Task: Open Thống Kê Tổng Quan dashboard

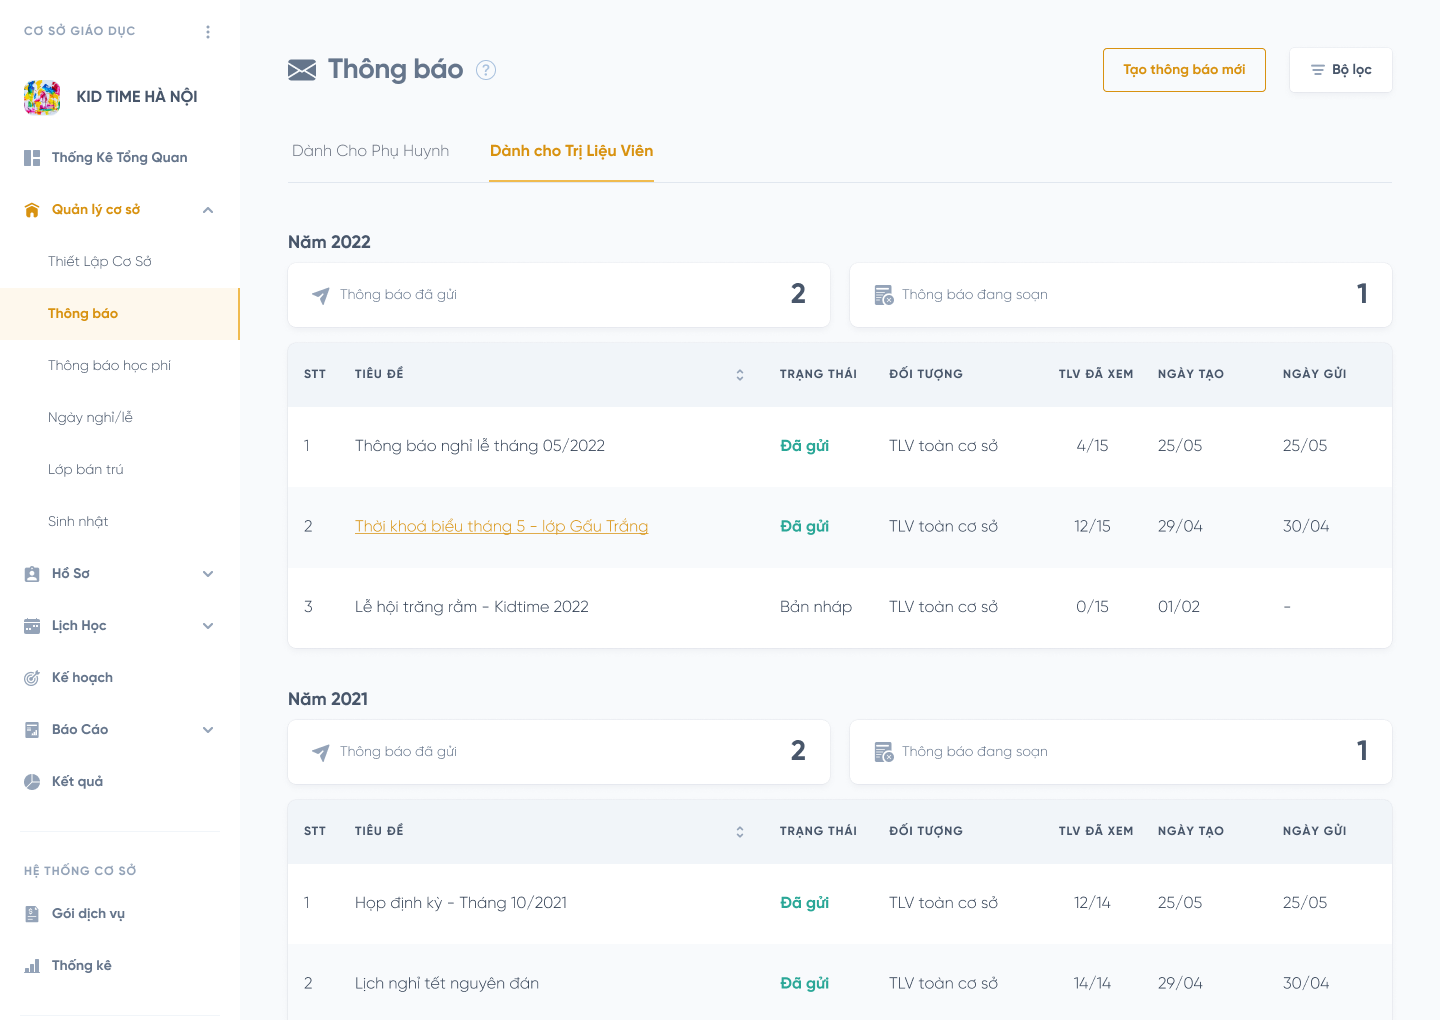Action: pos(119,158)
